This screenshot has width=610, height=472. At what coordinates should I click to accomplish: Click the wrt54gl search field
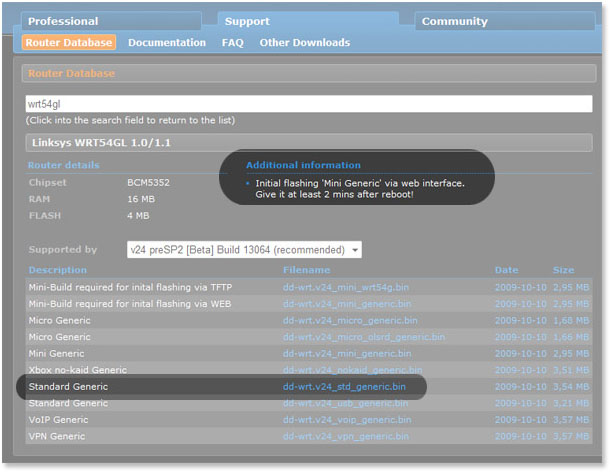click(309, 104)
